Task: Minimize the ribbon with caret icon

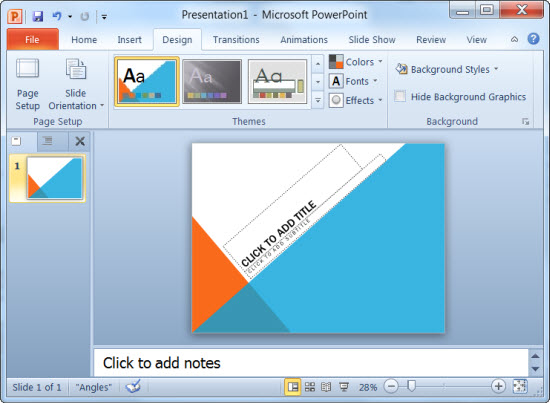Action: (x=514, y=39)
